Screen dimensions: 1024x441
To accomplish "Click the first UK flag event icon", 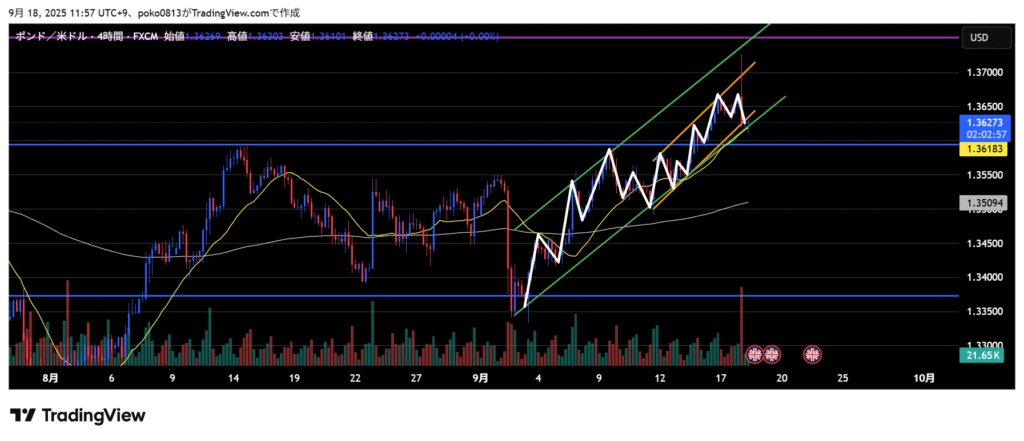I will coord(755,354).
